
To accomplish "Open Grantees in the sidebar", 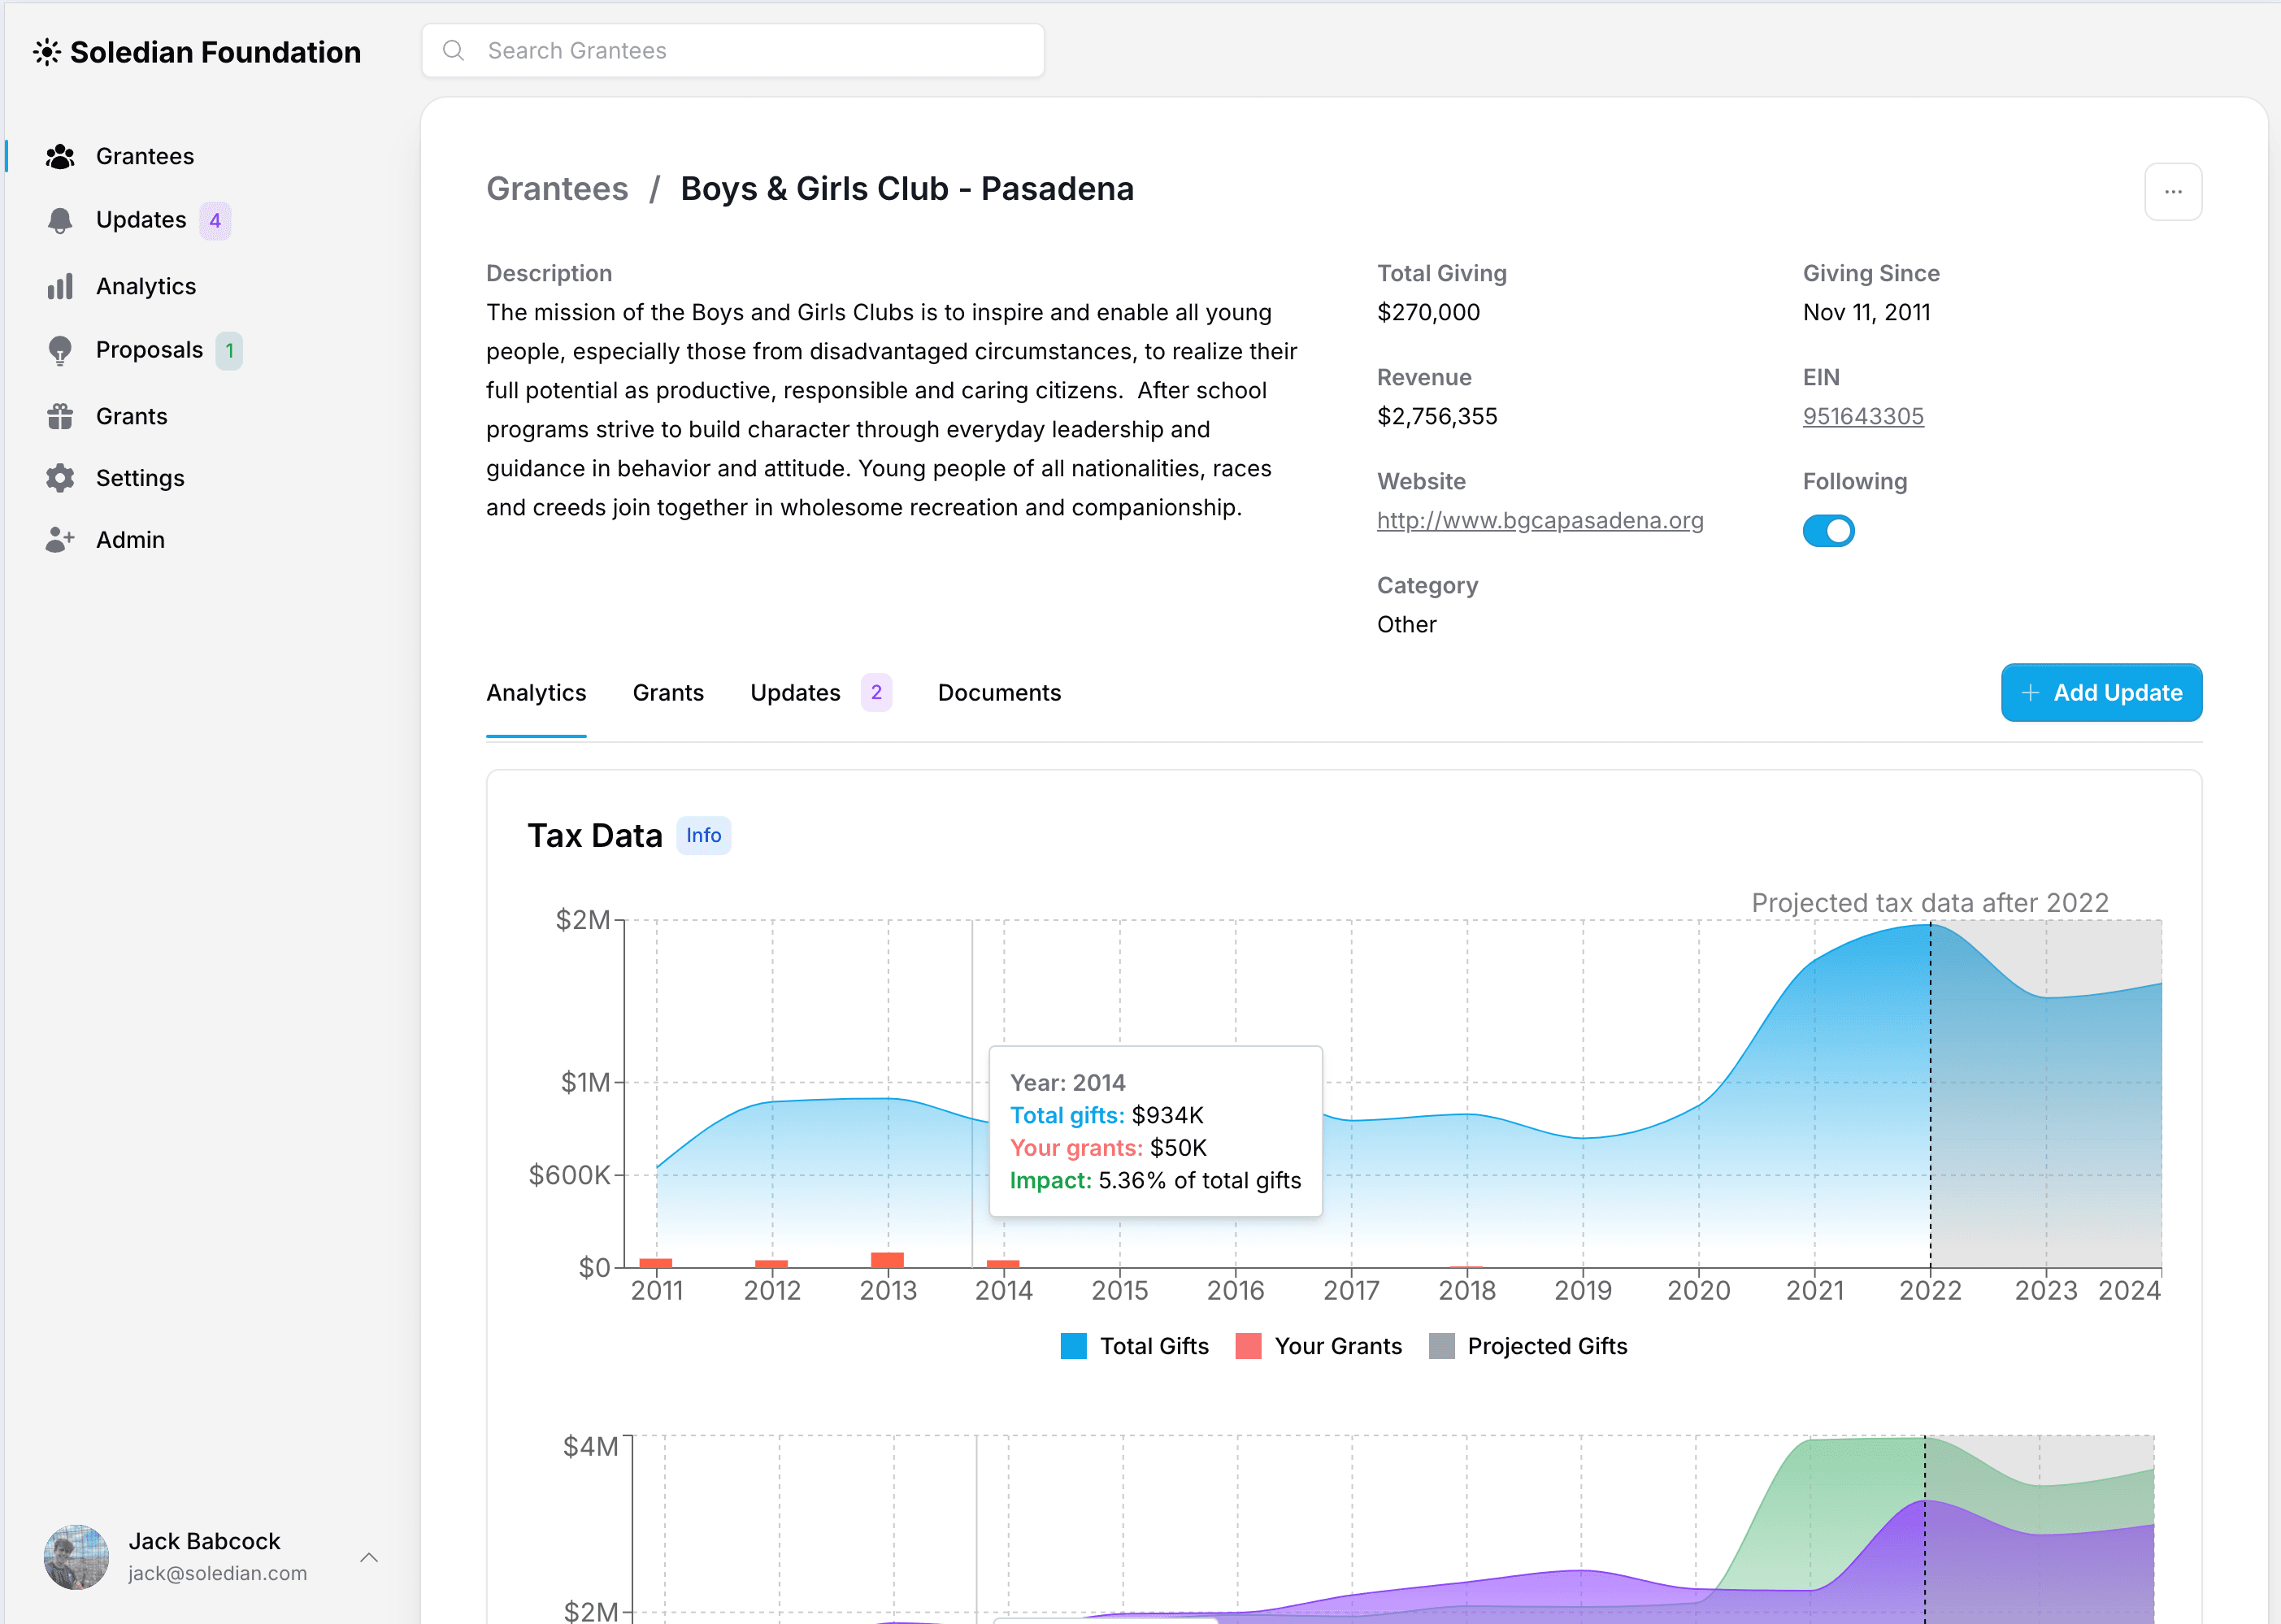I will 145,156.
